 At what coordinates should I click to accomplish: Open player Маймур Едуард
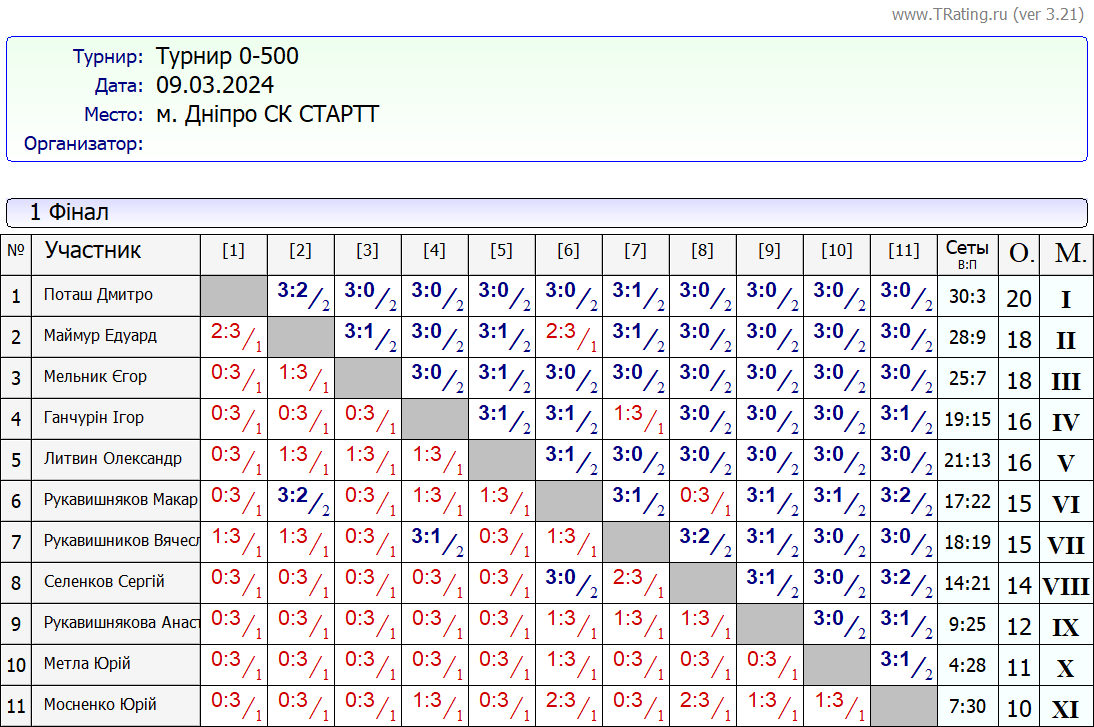tap(100, 336)
